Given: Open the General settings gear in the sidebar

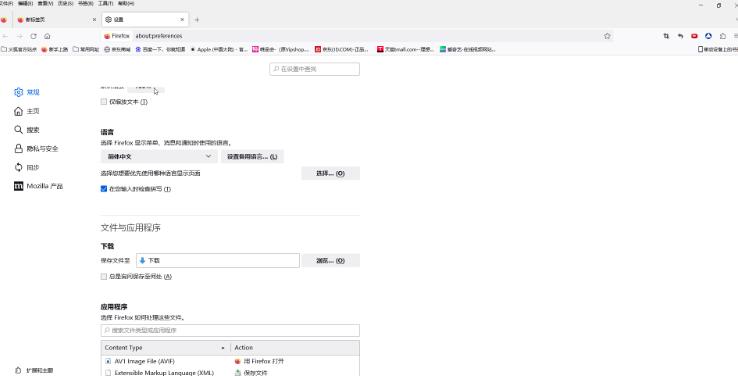Looking at the screenshot, I should click(x=18, y=92).
